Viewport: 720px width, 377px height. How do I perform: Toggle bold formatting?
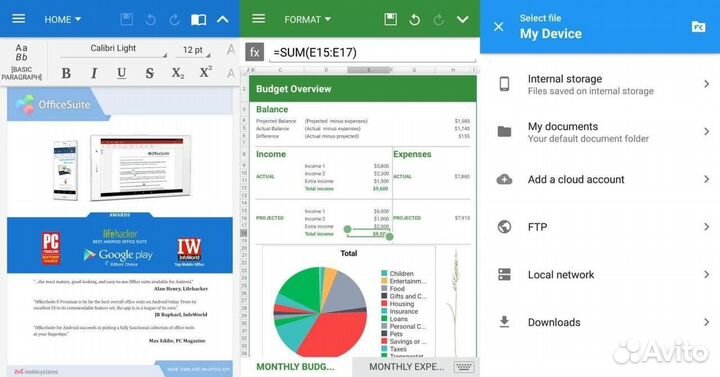66,73
